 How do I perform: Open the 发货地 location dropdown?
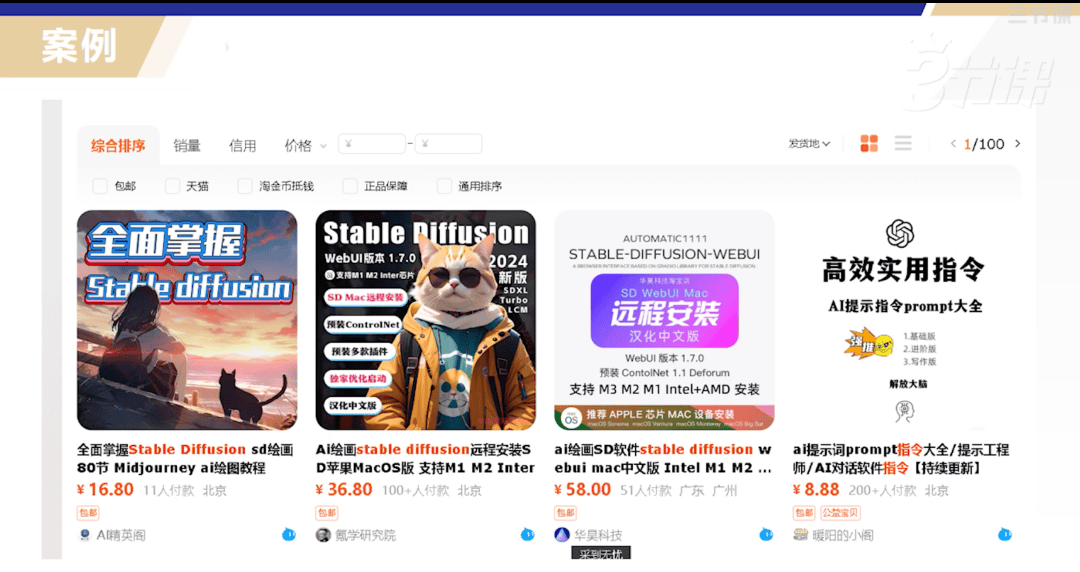[809, 144]
